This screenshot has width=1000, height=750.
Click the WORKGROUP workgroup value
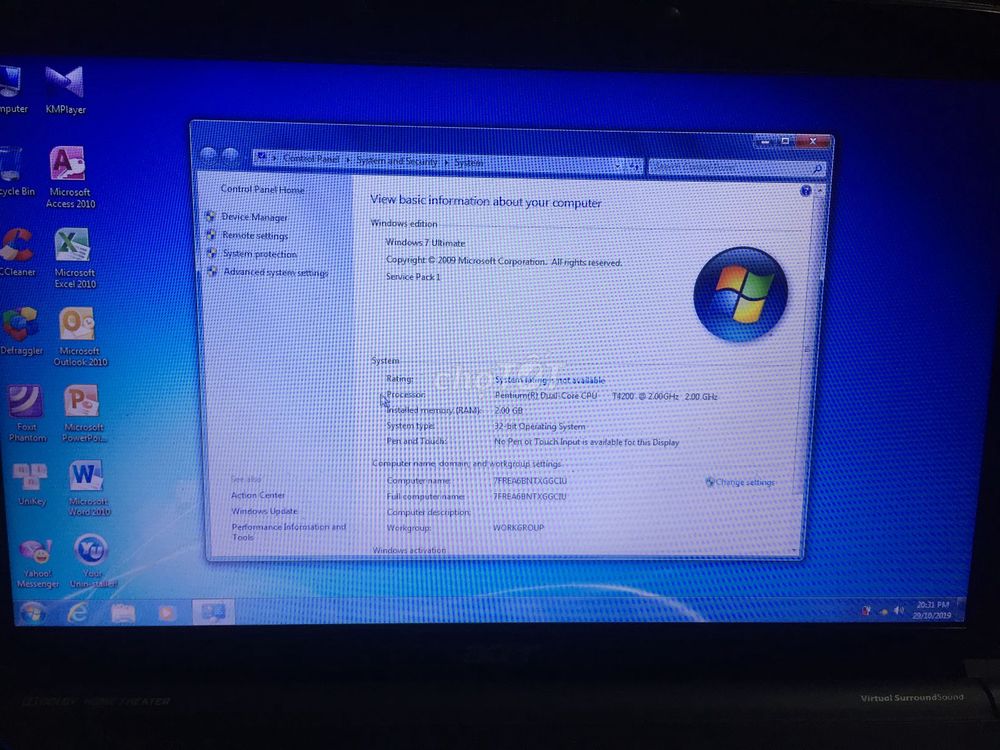(518, 528)
